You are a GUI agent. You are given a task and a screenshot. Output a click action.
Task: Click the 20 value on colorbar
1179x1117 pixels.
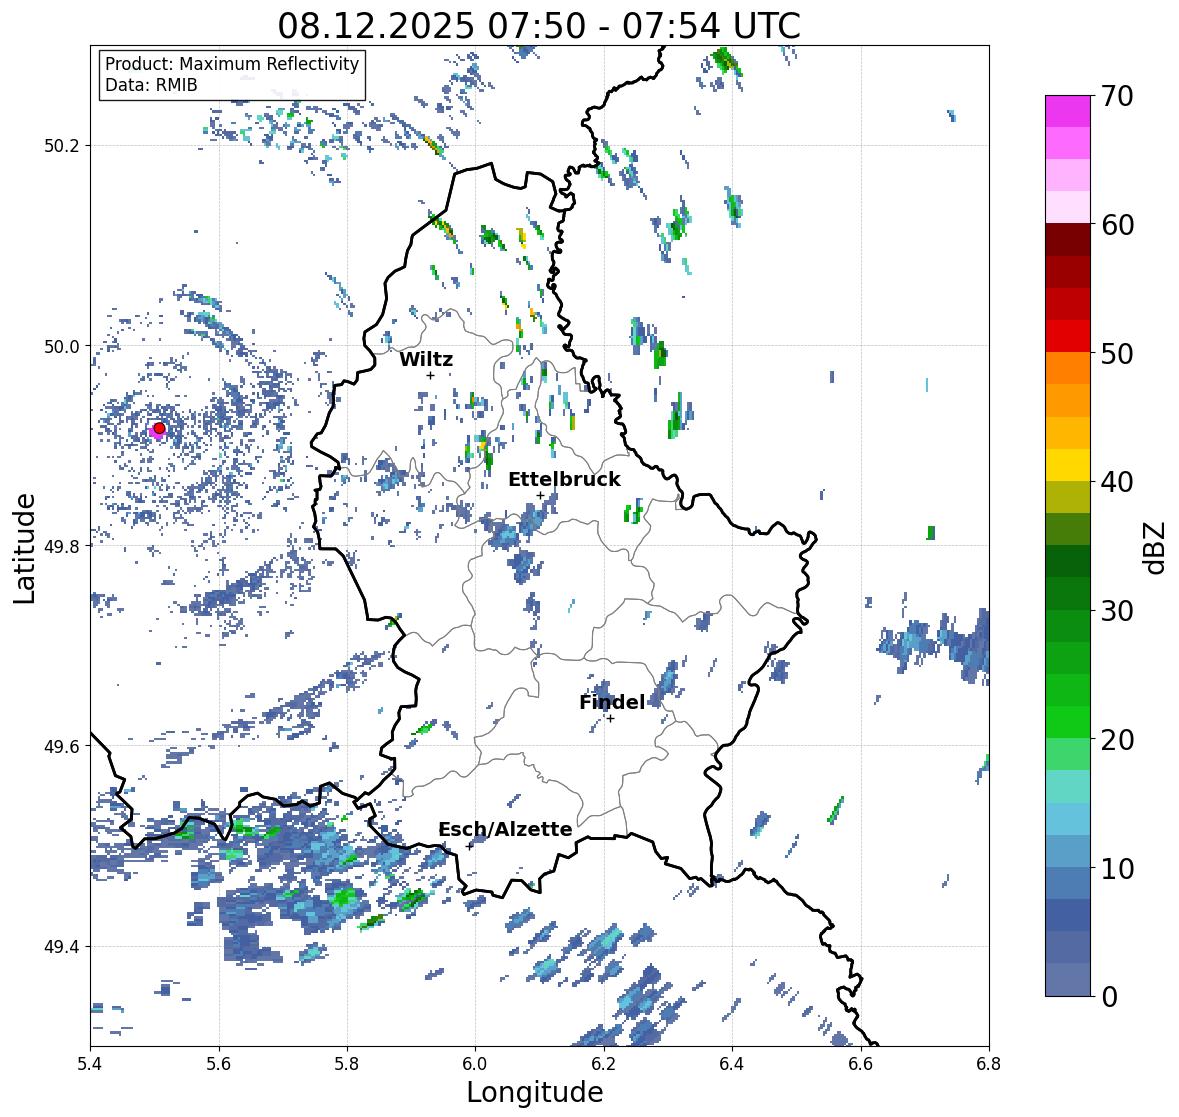(1117, 739)
